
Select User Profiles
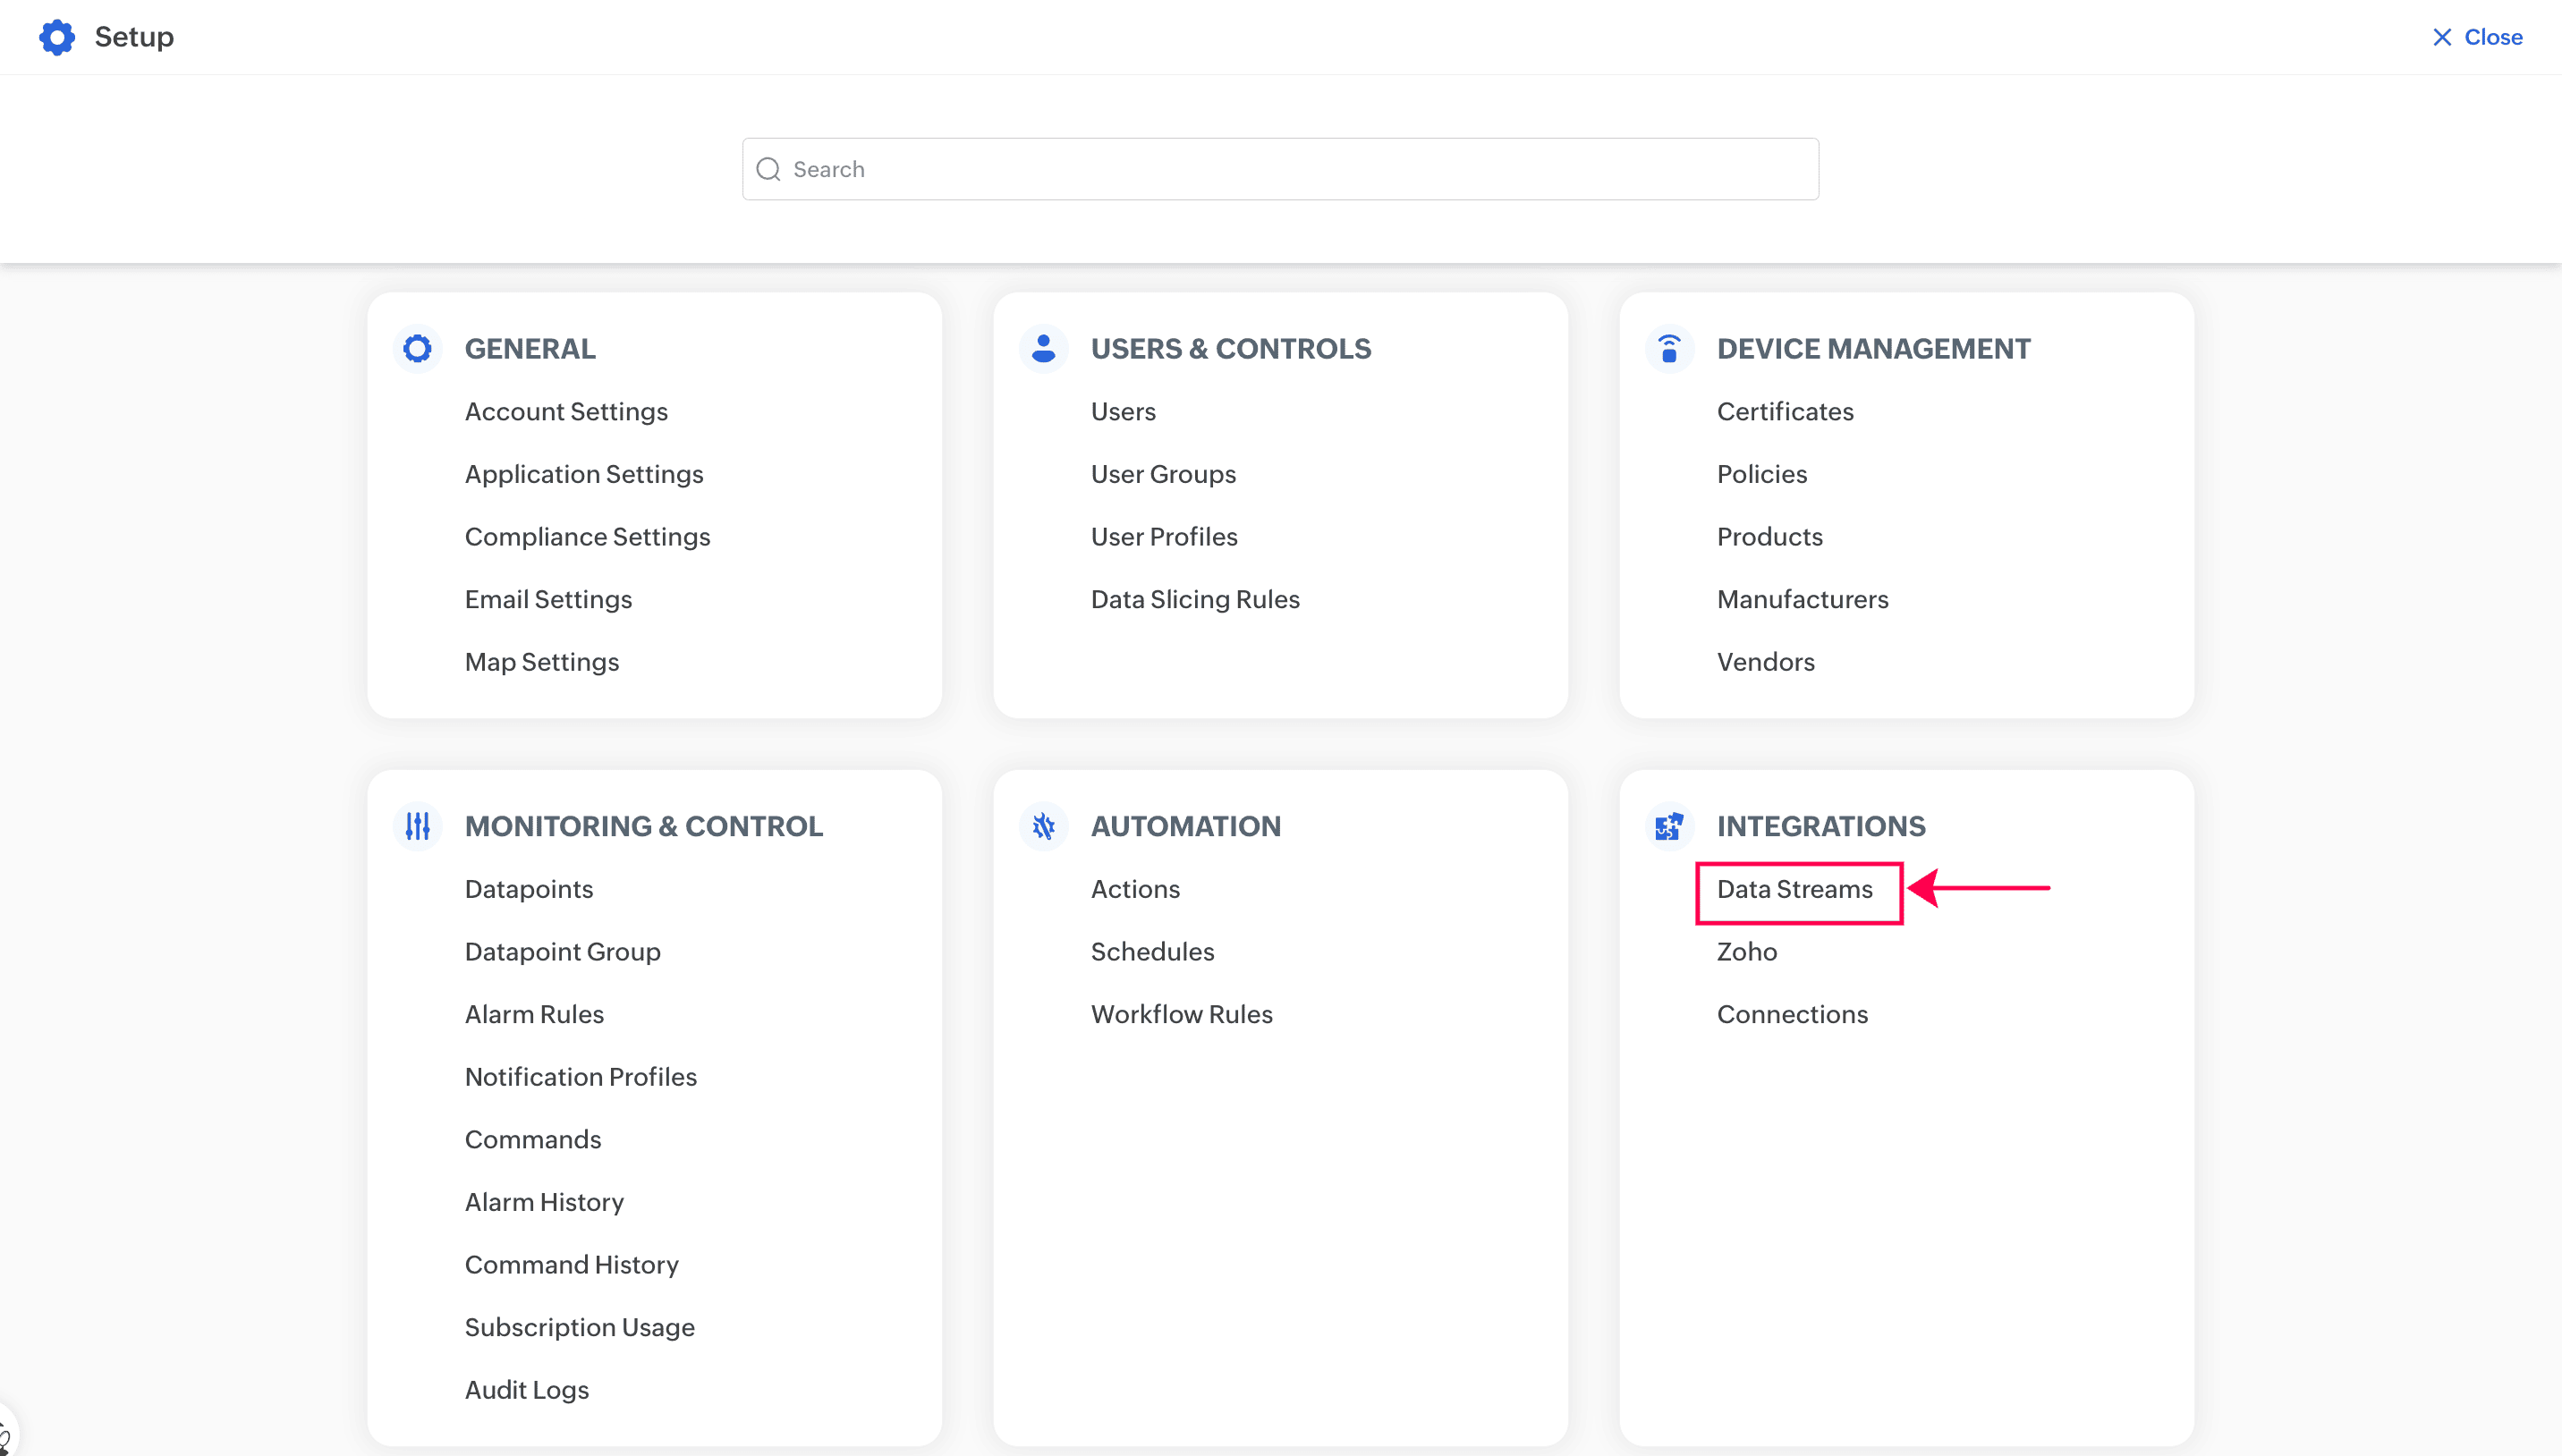point(1164,537)
